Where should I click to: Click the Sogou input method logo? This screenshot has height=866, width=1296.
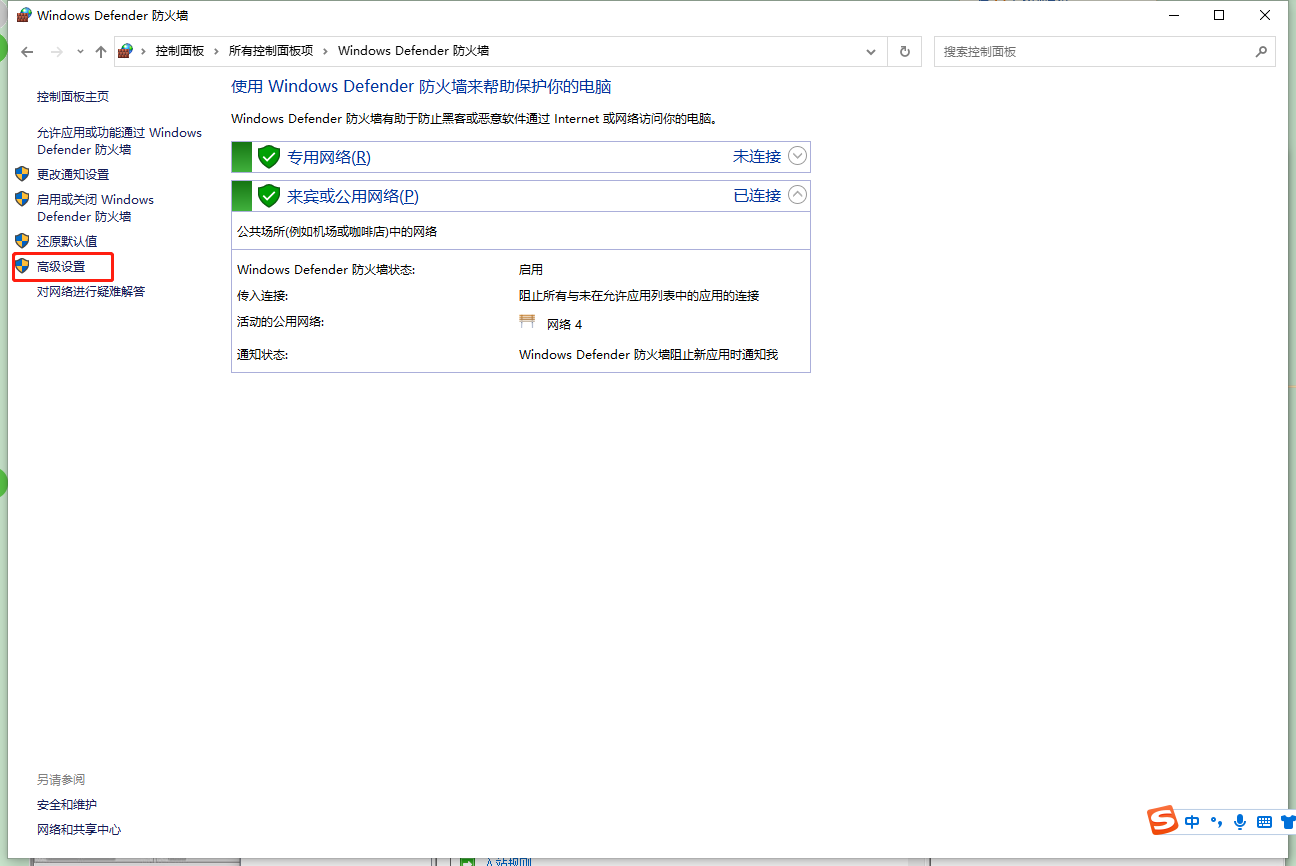(x=1162, y=821)
